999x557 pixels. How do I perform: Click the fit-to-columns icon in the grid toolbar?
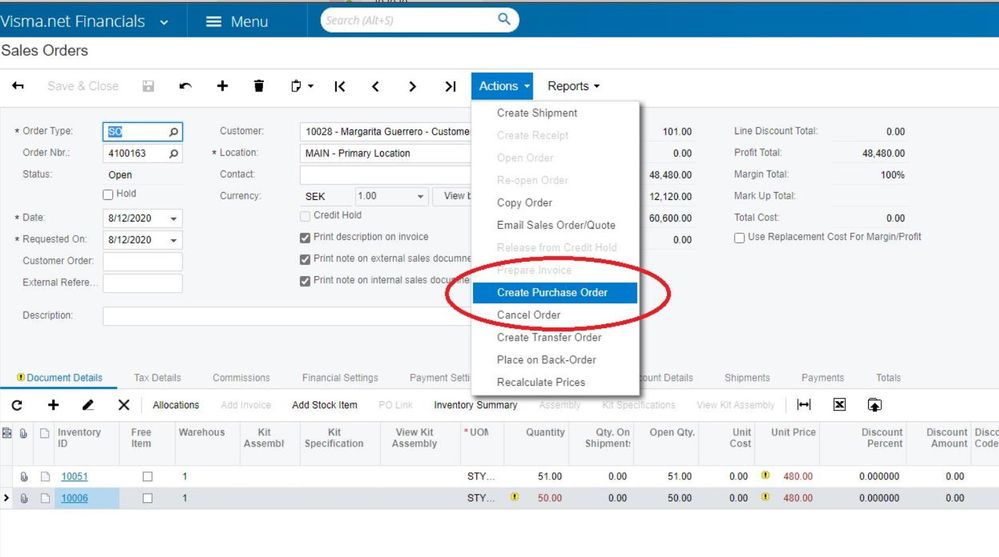[x=804, y=405]
